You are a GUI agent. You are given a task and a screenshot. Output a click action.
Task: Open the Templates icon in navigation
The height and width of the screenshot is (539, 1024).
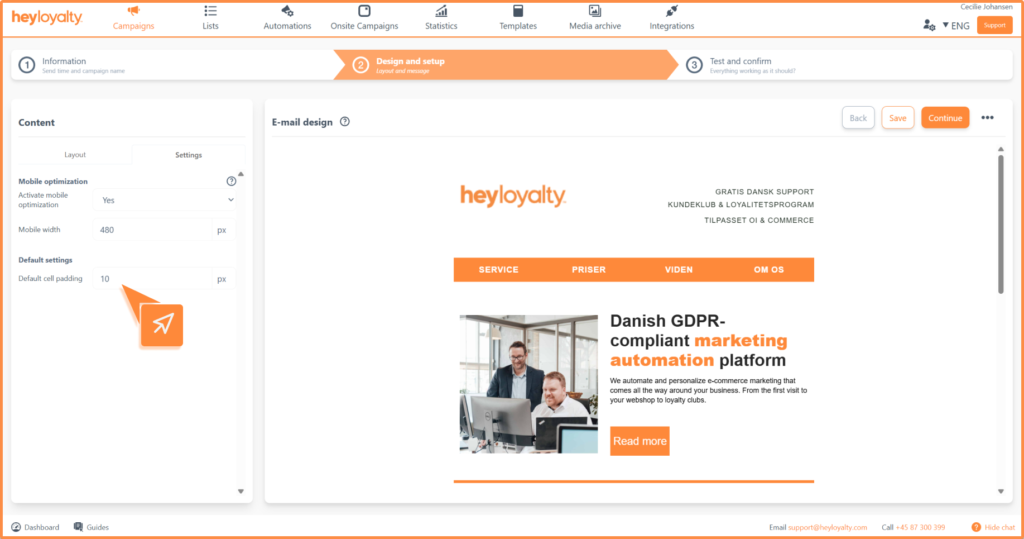[518, 11]
